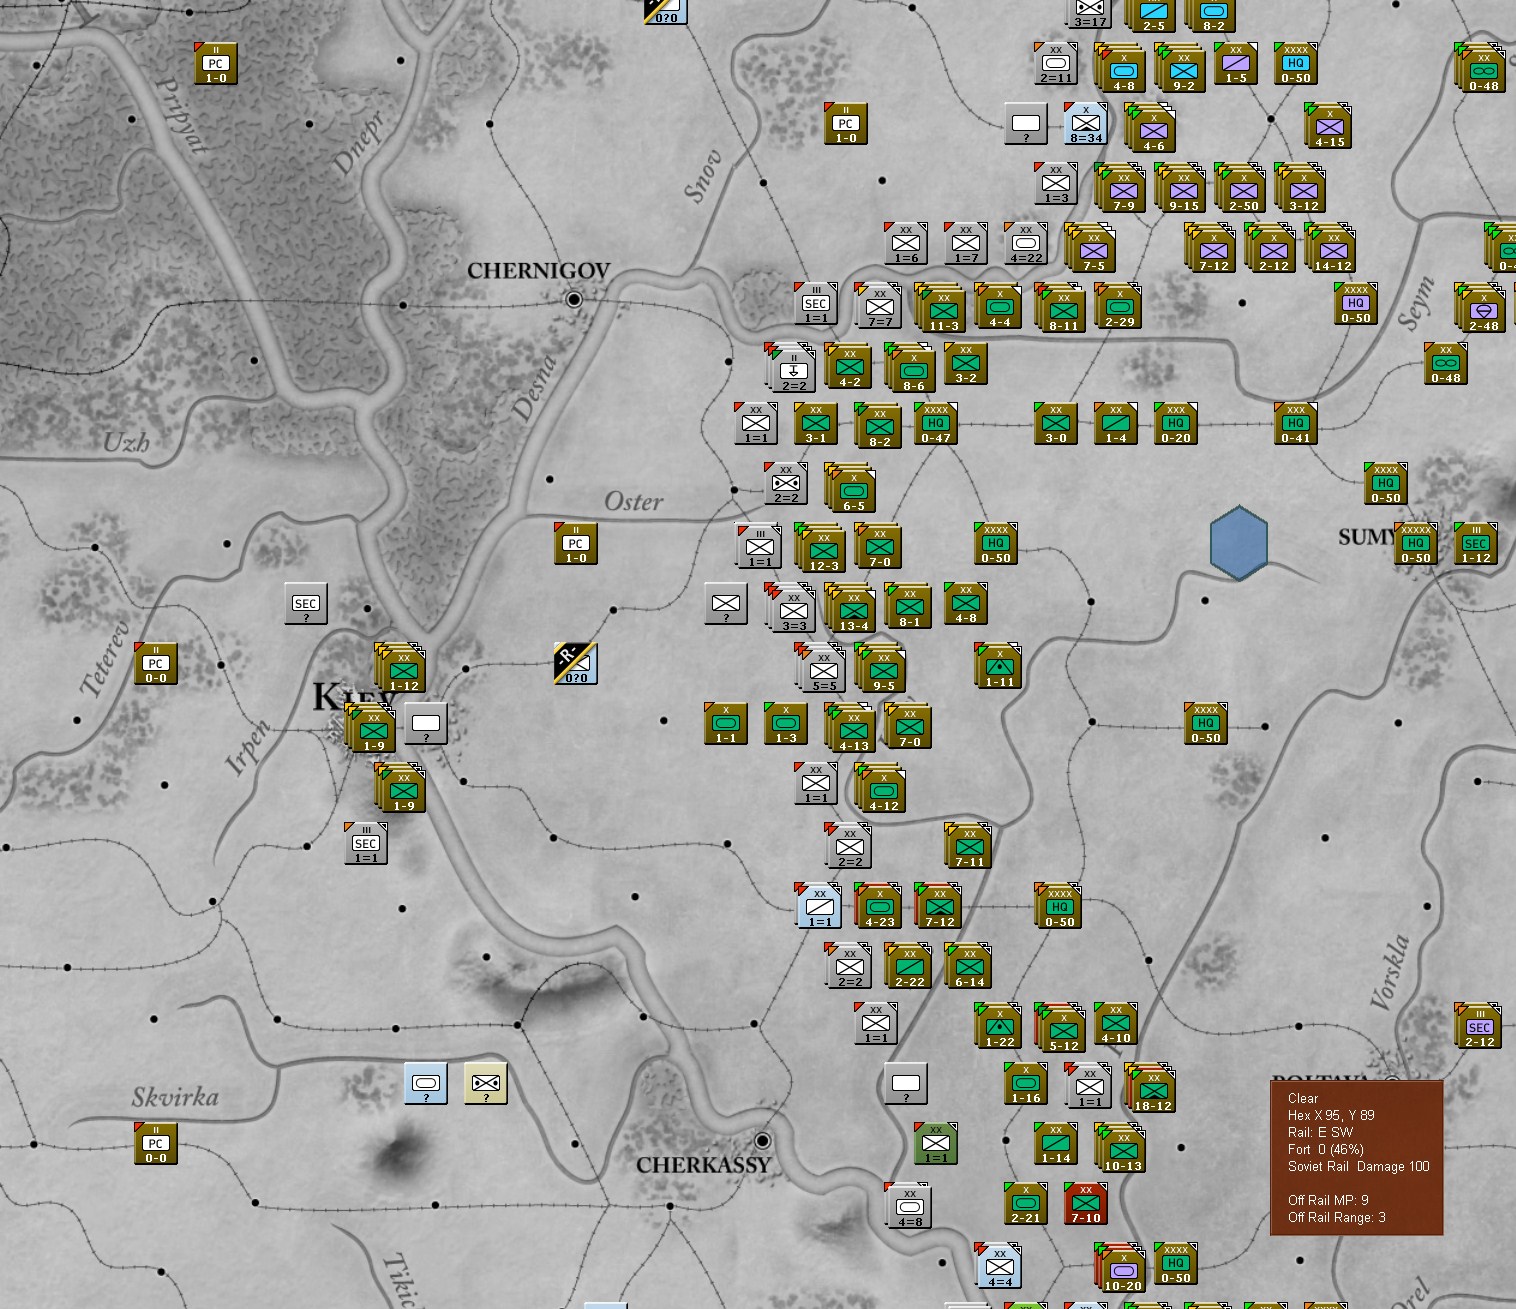Image resolution: width=1516 pixels, height=1309 pixels.
Task: Click the green 3-2 infantry division
Action: tap(966, 364)
